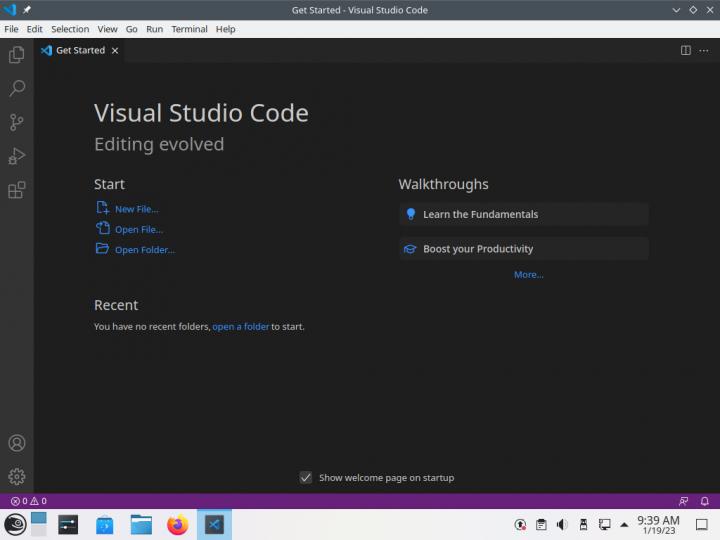The width and height of the screenshot is (720, 540).
Task: Click the New File... link
Action: tap(136, 209)
